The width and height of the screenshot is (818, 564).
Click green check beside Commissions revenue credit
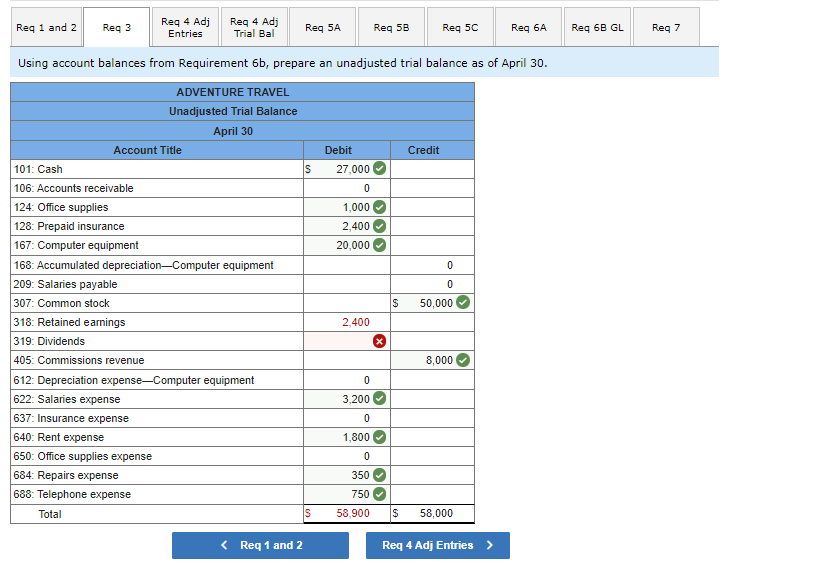463,359
